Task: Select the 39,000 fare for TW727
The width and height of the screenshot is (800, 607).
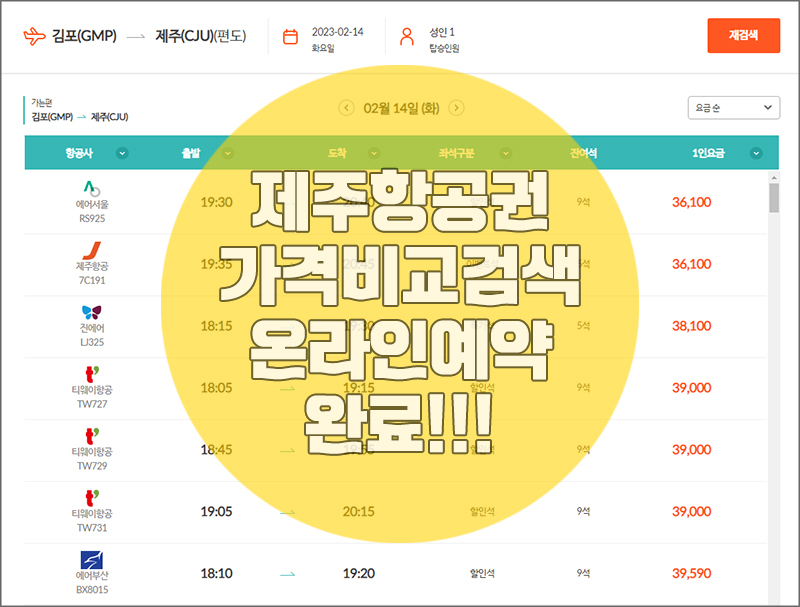Action: click(691, 388)
